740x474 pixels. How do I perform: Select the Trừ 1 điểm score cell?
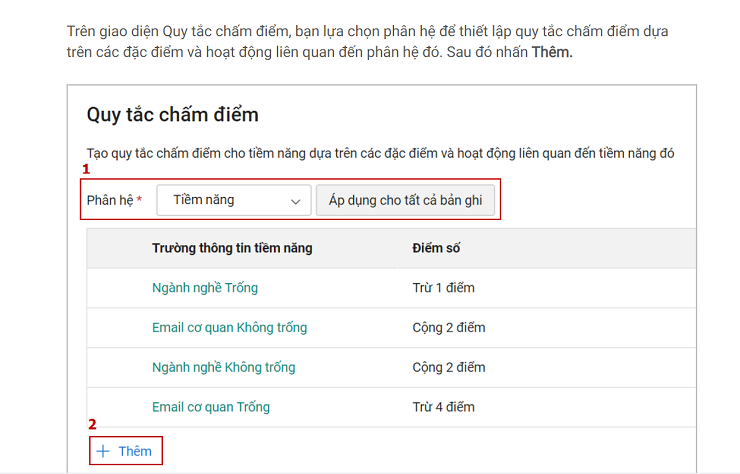pos(444,288)
